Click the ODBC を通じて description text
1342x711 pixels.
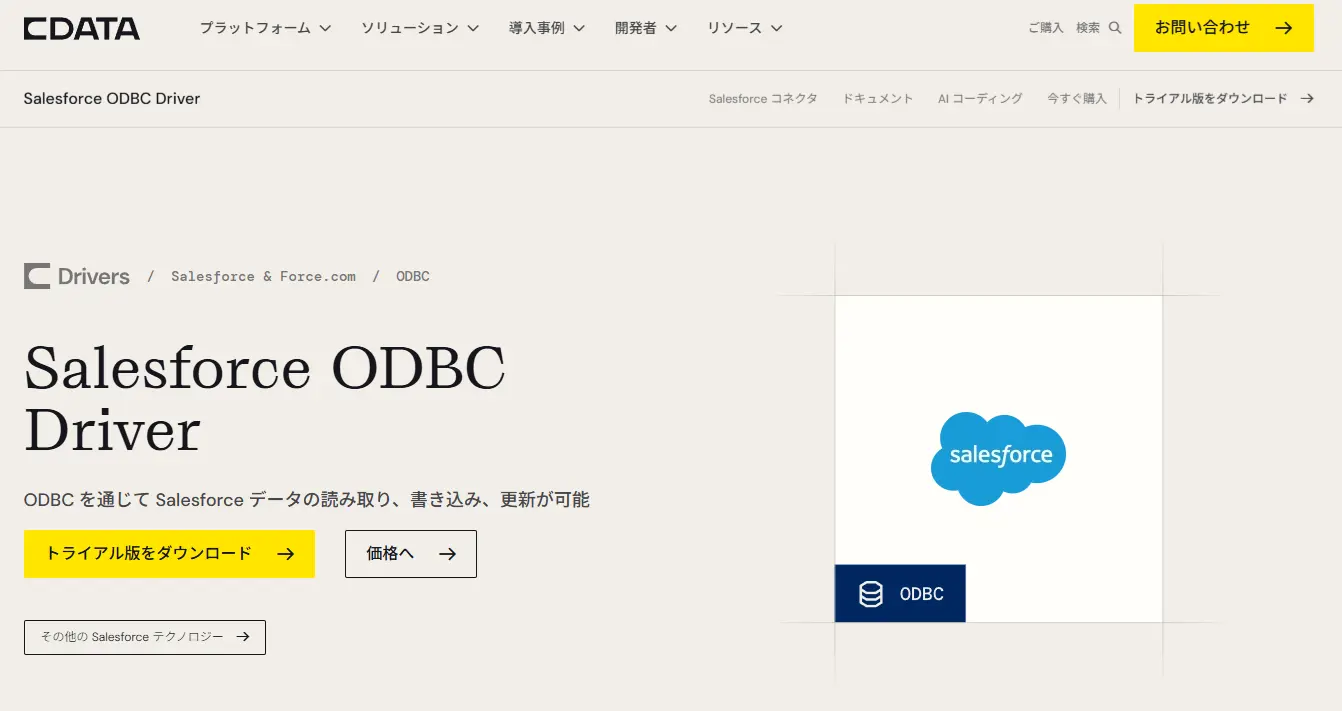pyautogui.click(x=307, y=499)
